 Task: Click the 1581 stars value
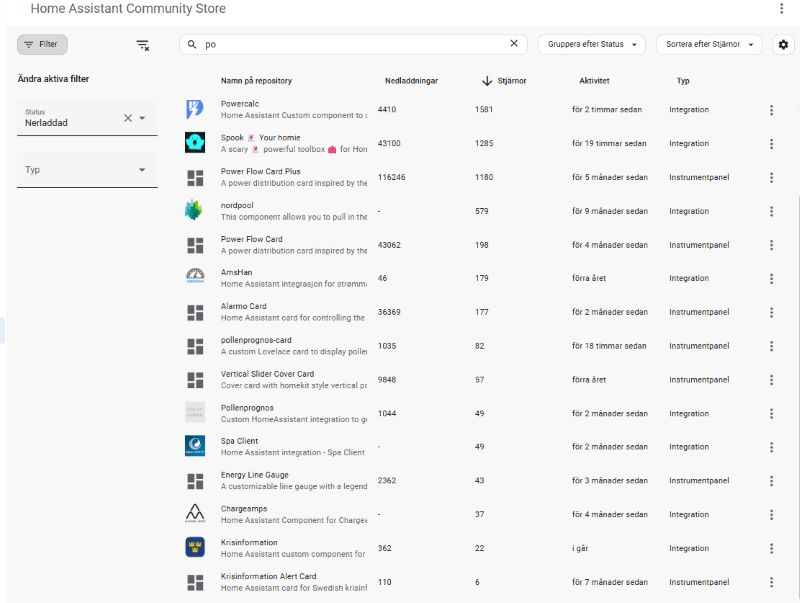[x=484, y=109]
